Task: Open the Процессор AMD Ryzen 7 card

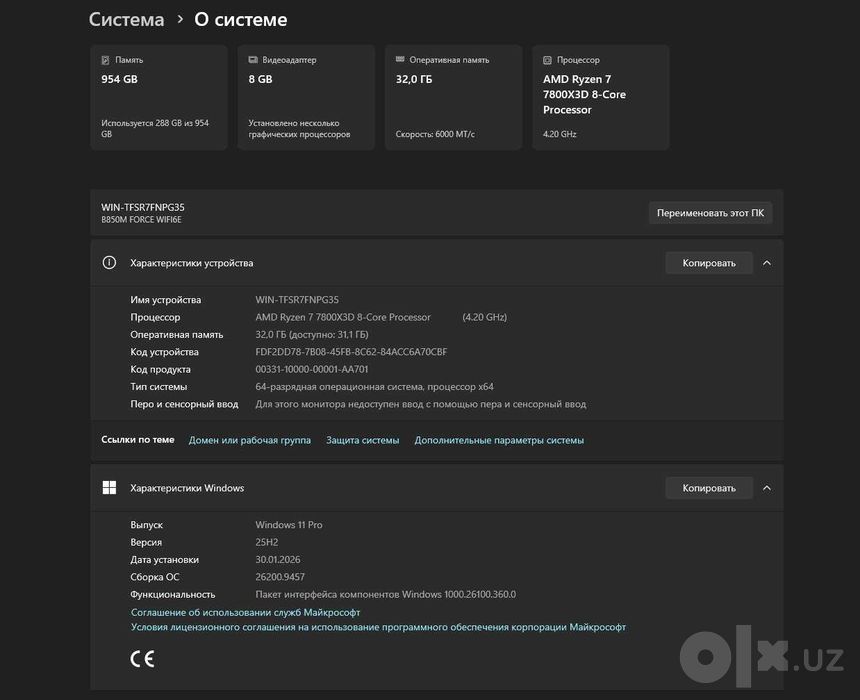Action: [601, 97]
